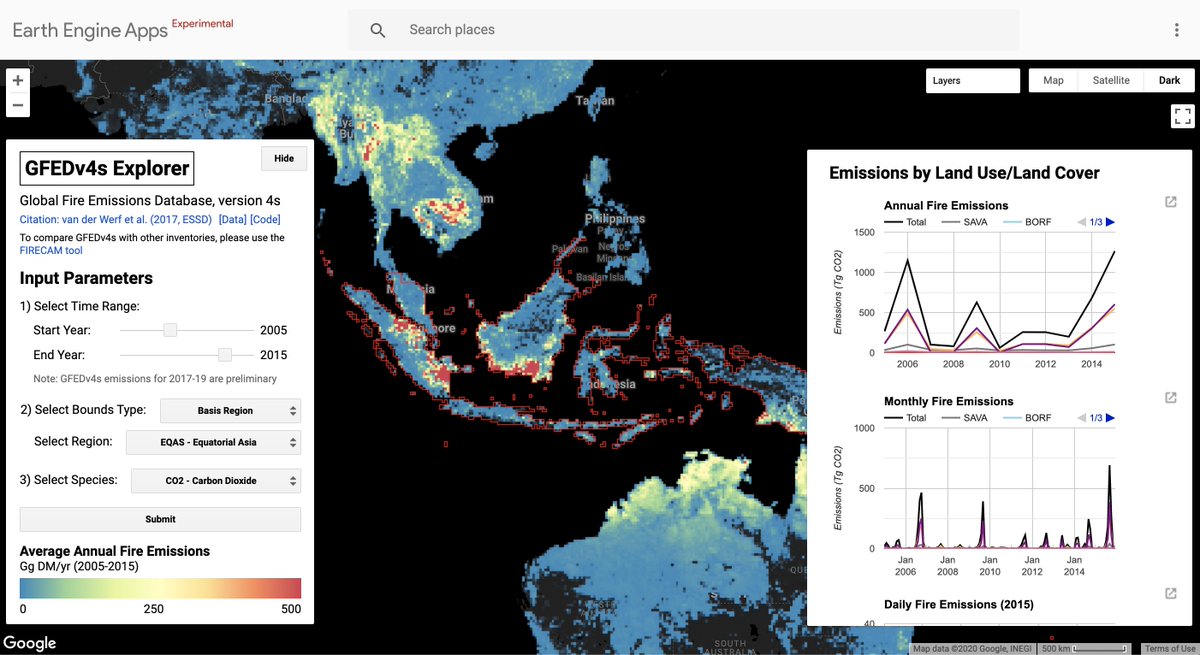This screenshot has height=655, width=1200.
Task: Toggle the Total series in Annual chart legend
Action: click(x=905, y=222)
